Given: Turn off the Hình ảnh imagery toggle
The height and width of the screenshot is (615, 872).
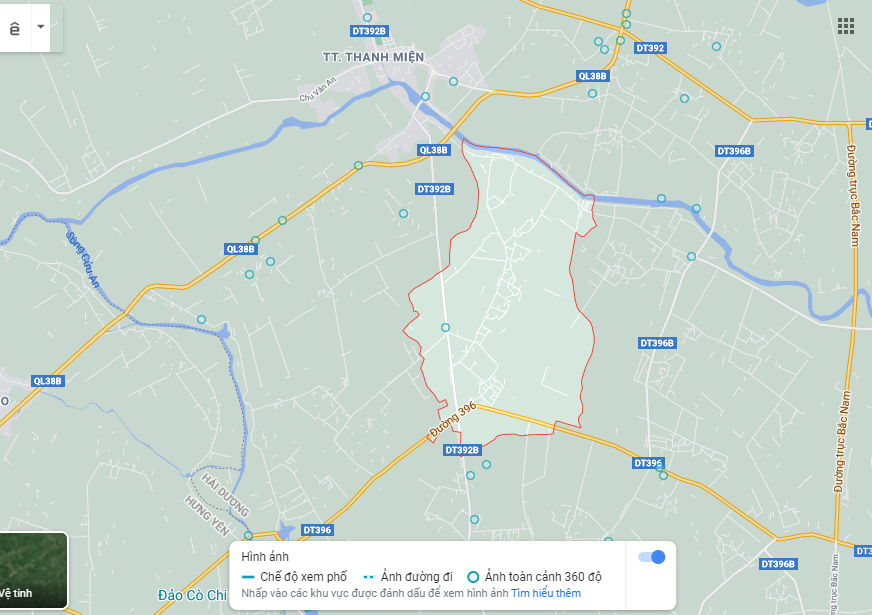Looking at the screenshot, I should click(652, 557).
